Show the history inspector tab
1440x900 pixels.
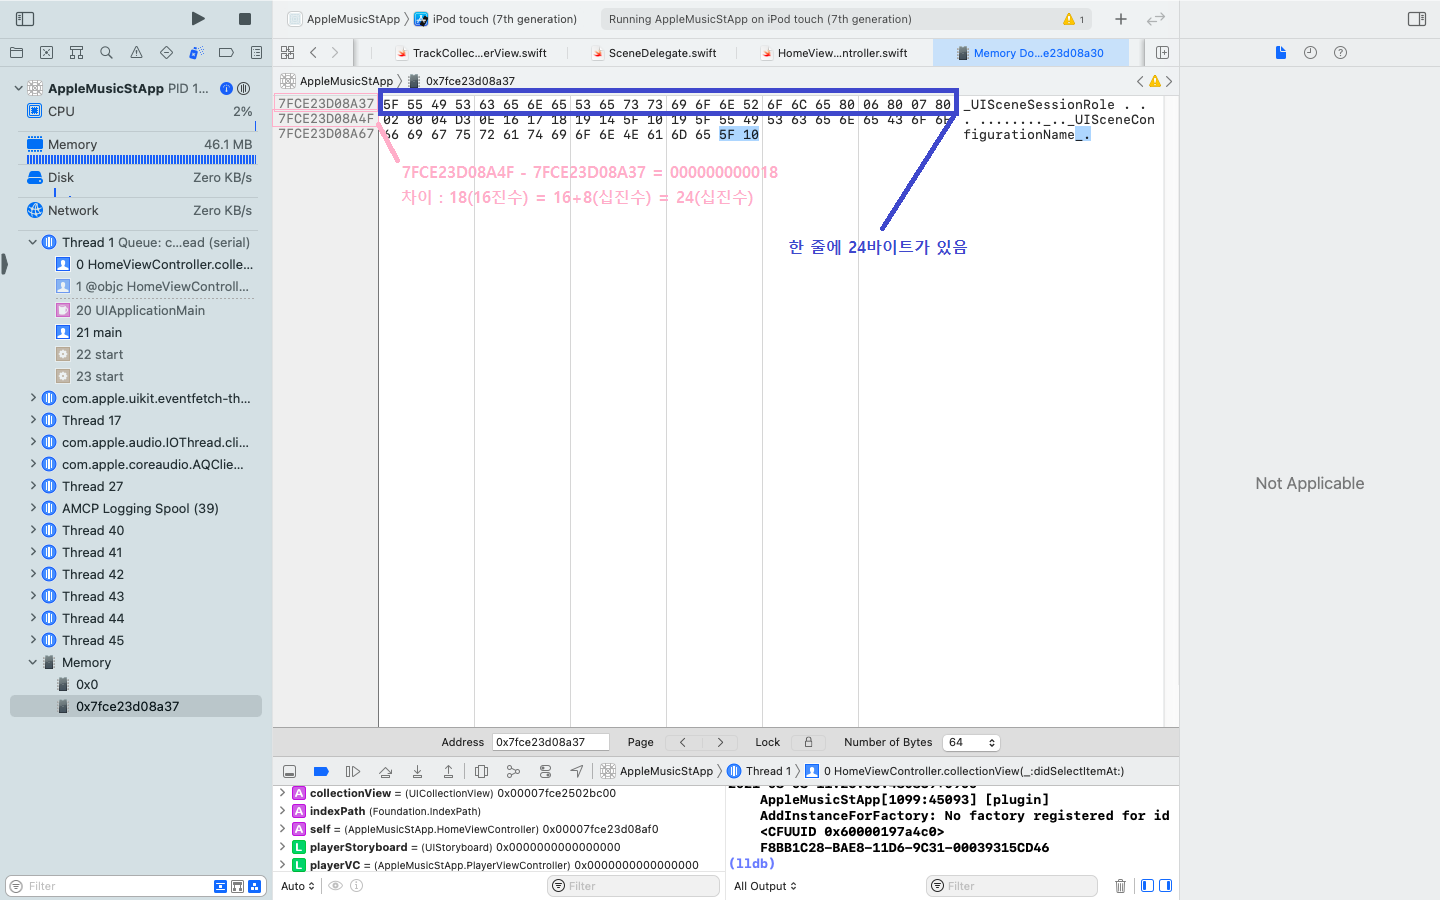coord(1310,53)
